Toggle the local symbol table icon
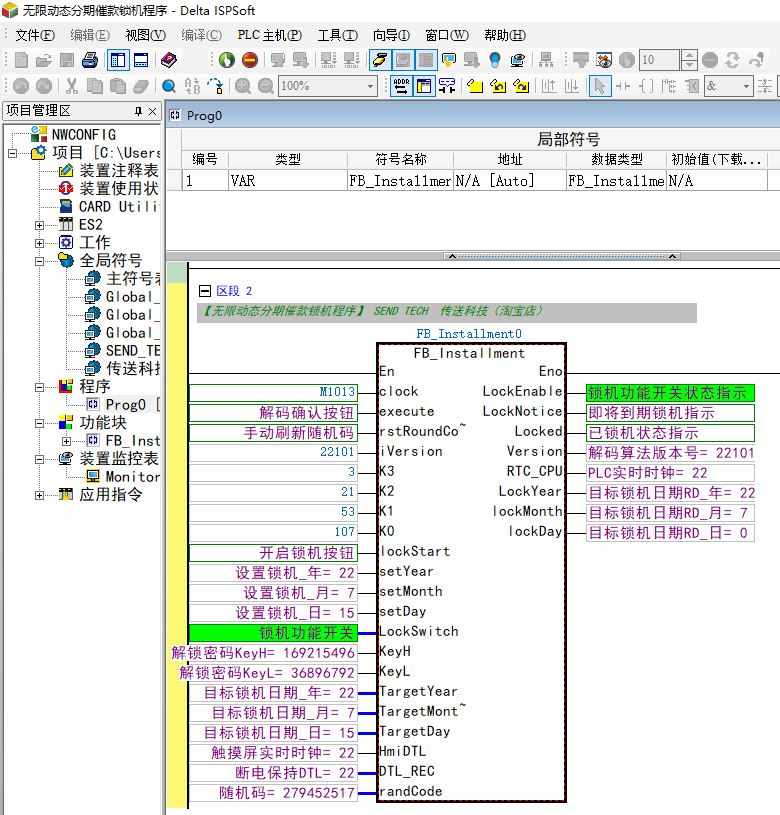The image size is (780, 815). click(x=424, y=86)
